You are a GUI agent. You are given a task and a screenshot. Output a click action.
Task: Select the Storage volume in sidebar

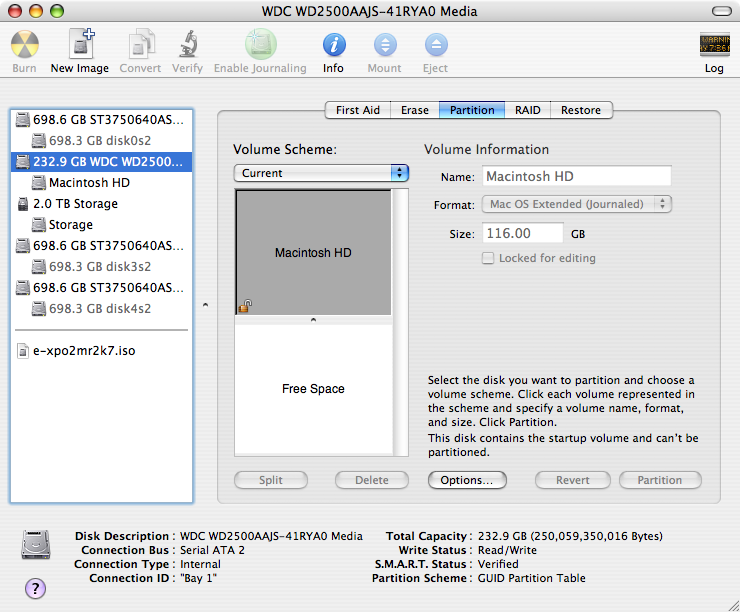[x=101, y=225]
